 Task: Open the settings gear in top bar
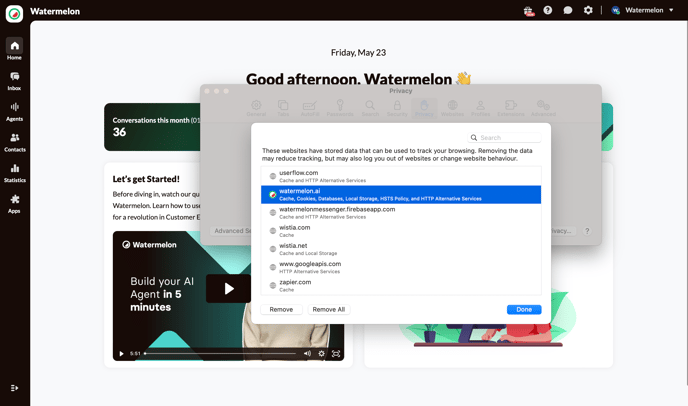588,10
